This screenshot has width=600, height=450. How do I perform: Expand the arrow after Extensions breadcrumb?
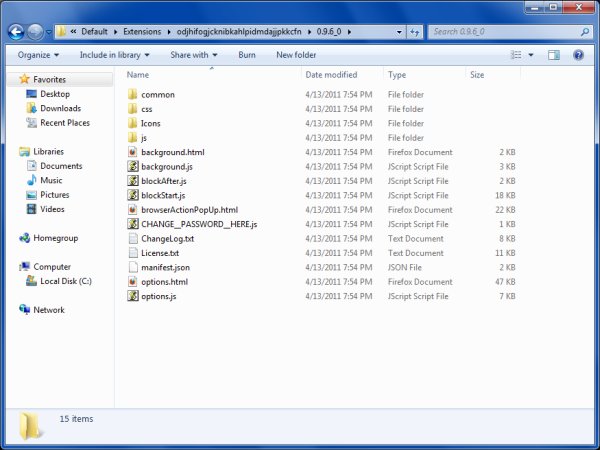coord(169,32)
